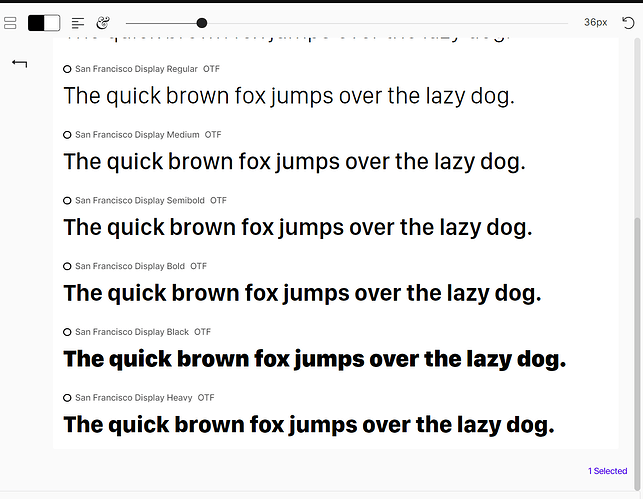643x499 pixels.
Task: Click the Regular weight preview sentence
Action: pos(289,97)
